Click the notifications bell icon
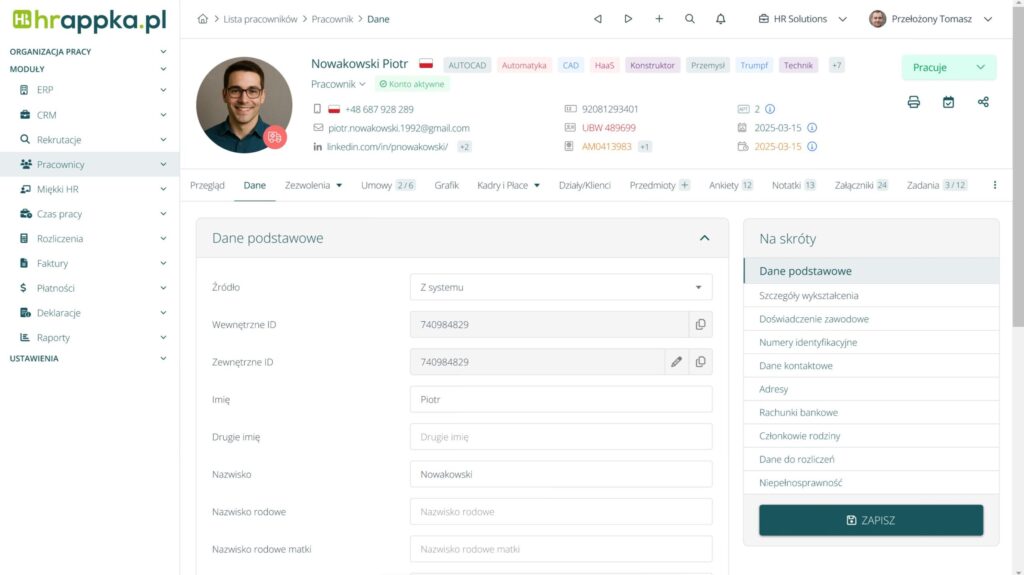Screen dimensions: 1024x575 pyautogui.click(x=720, y=19)
